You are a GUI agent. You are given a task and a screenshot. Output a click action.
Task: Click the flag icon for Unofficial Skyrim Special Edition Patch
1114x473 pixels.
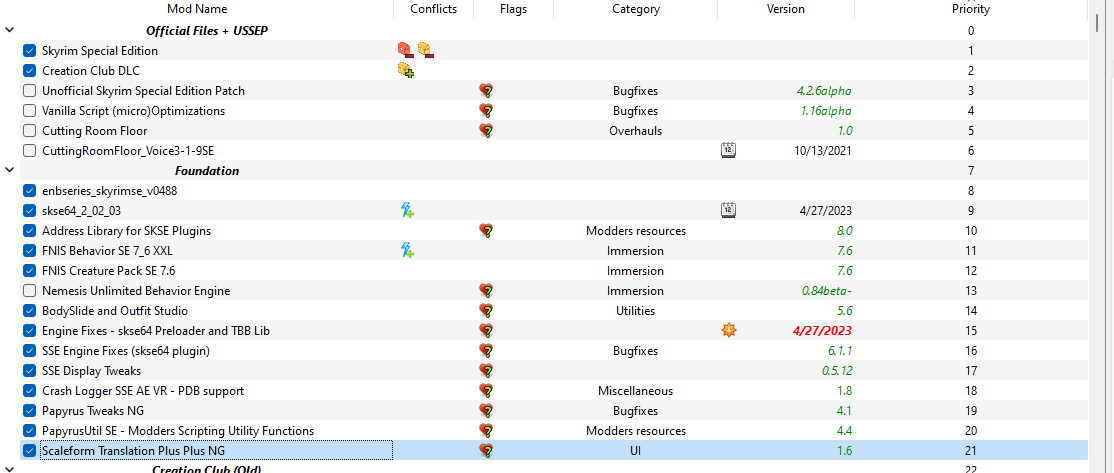click(486, 91)
